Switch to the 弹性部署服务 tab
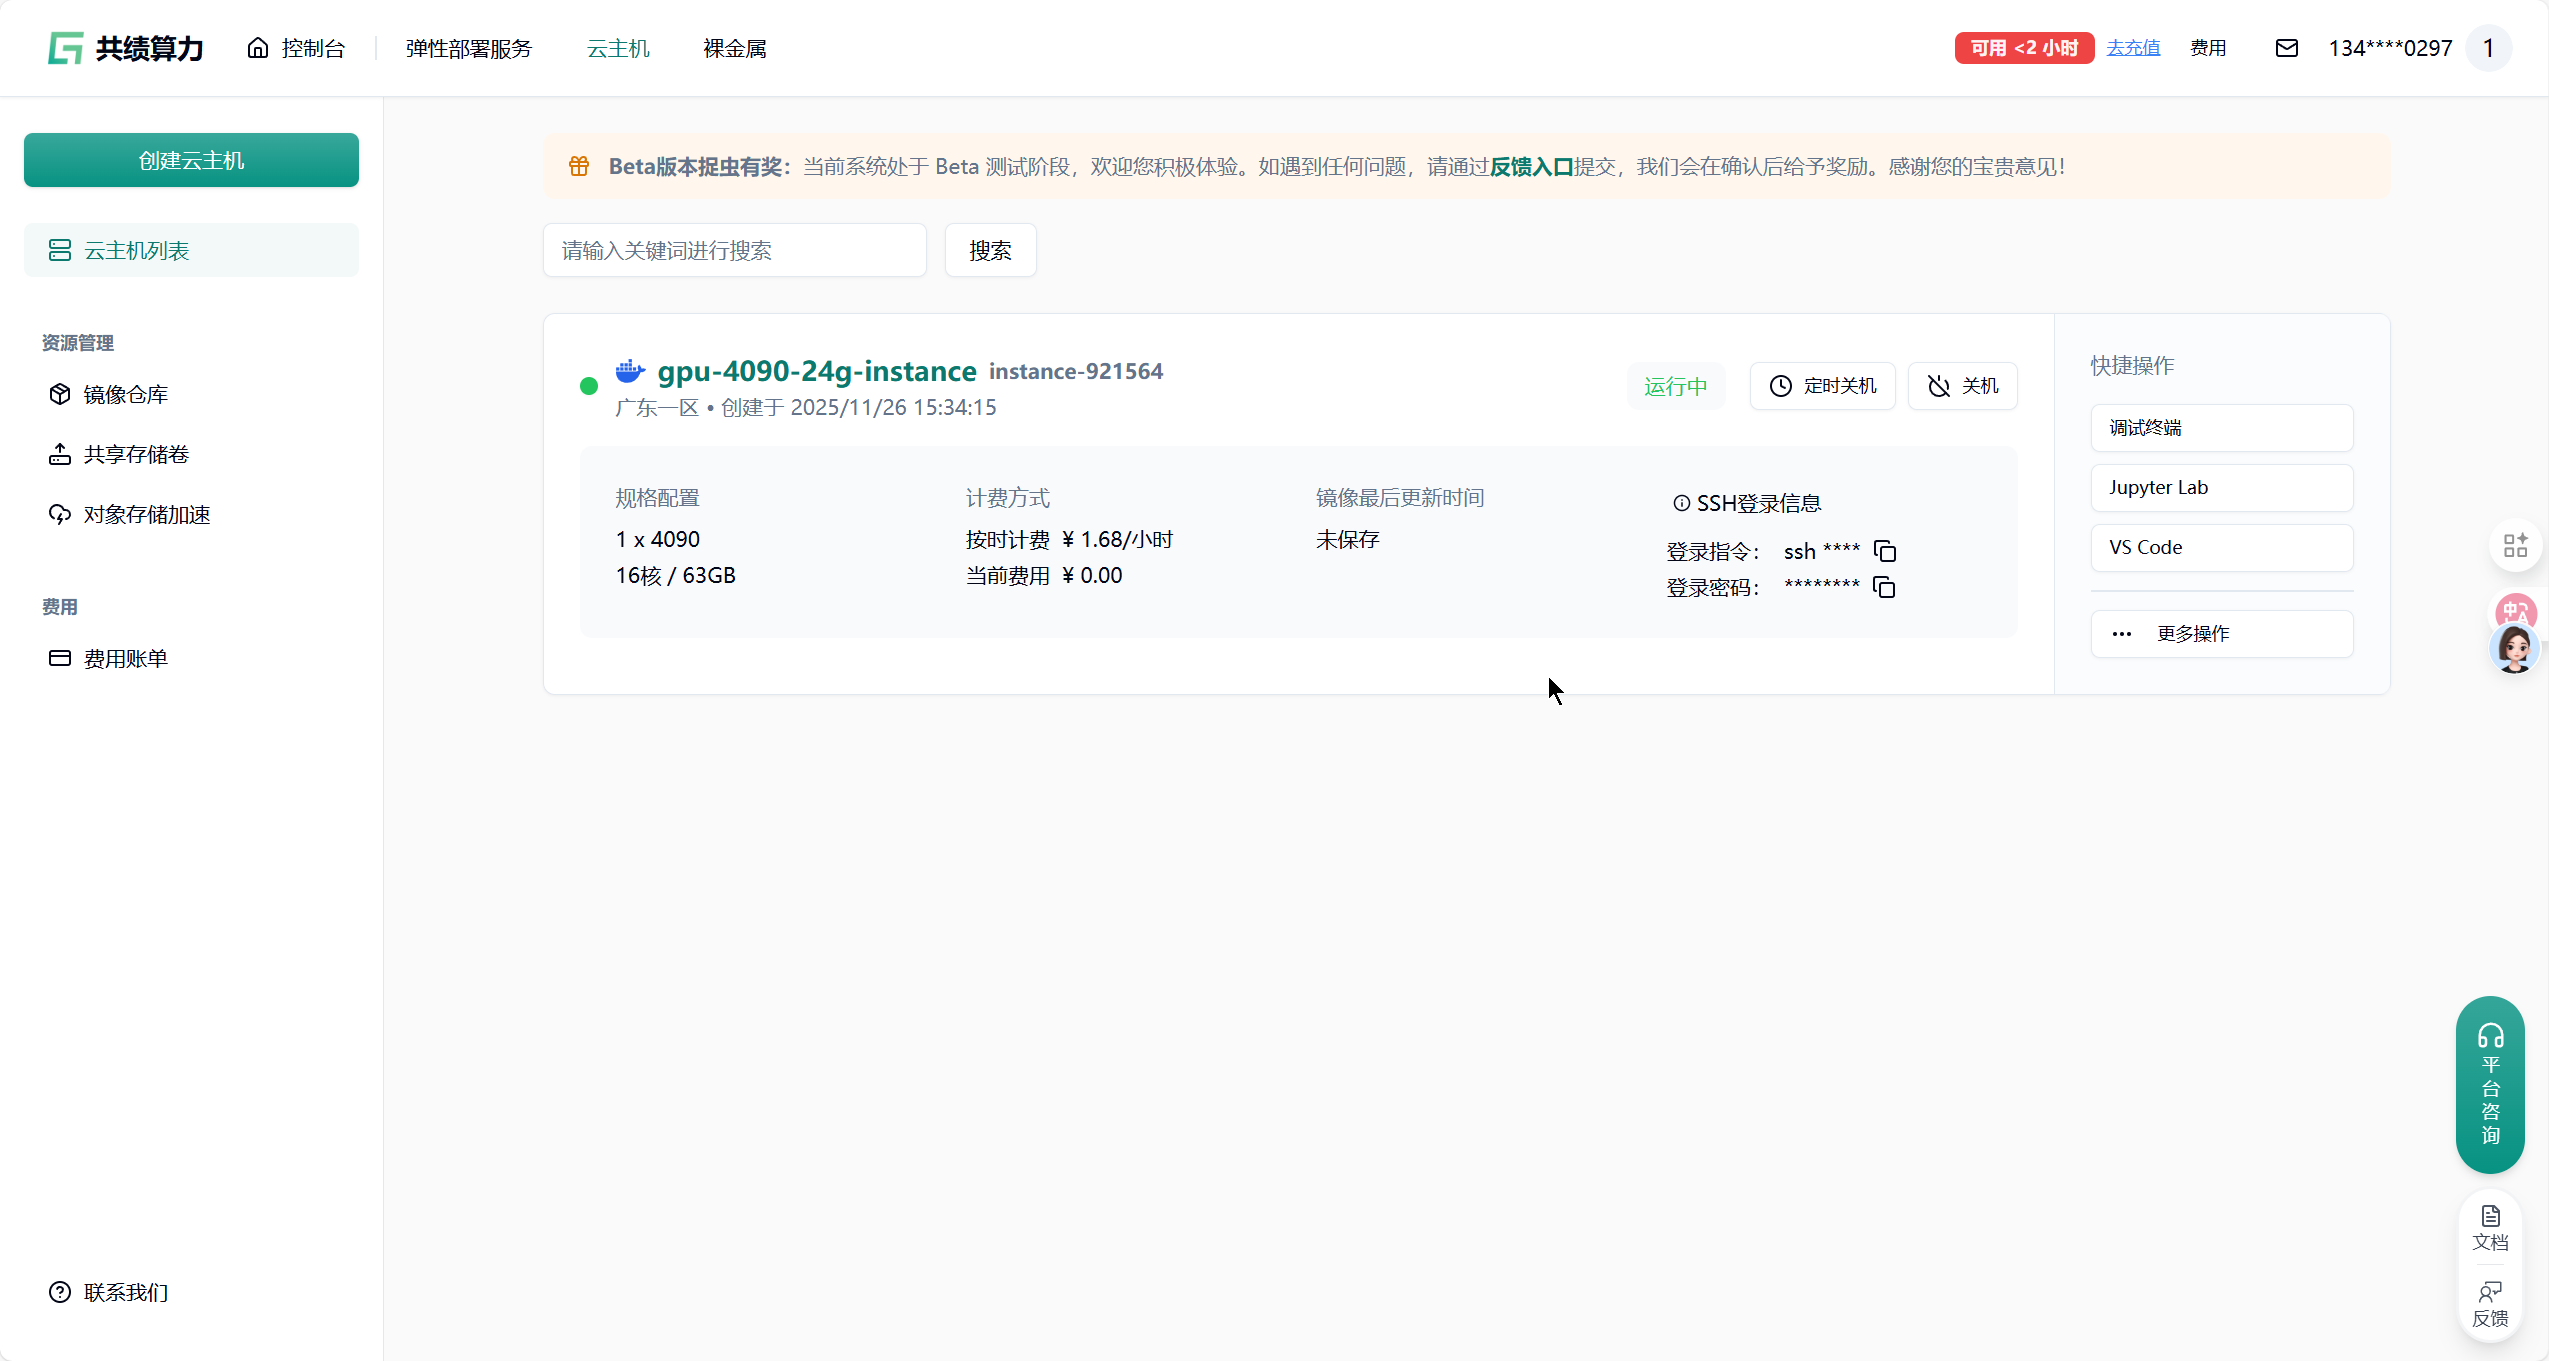The height and width of the screenshot is (1361, 2549). tap(468, 48)
